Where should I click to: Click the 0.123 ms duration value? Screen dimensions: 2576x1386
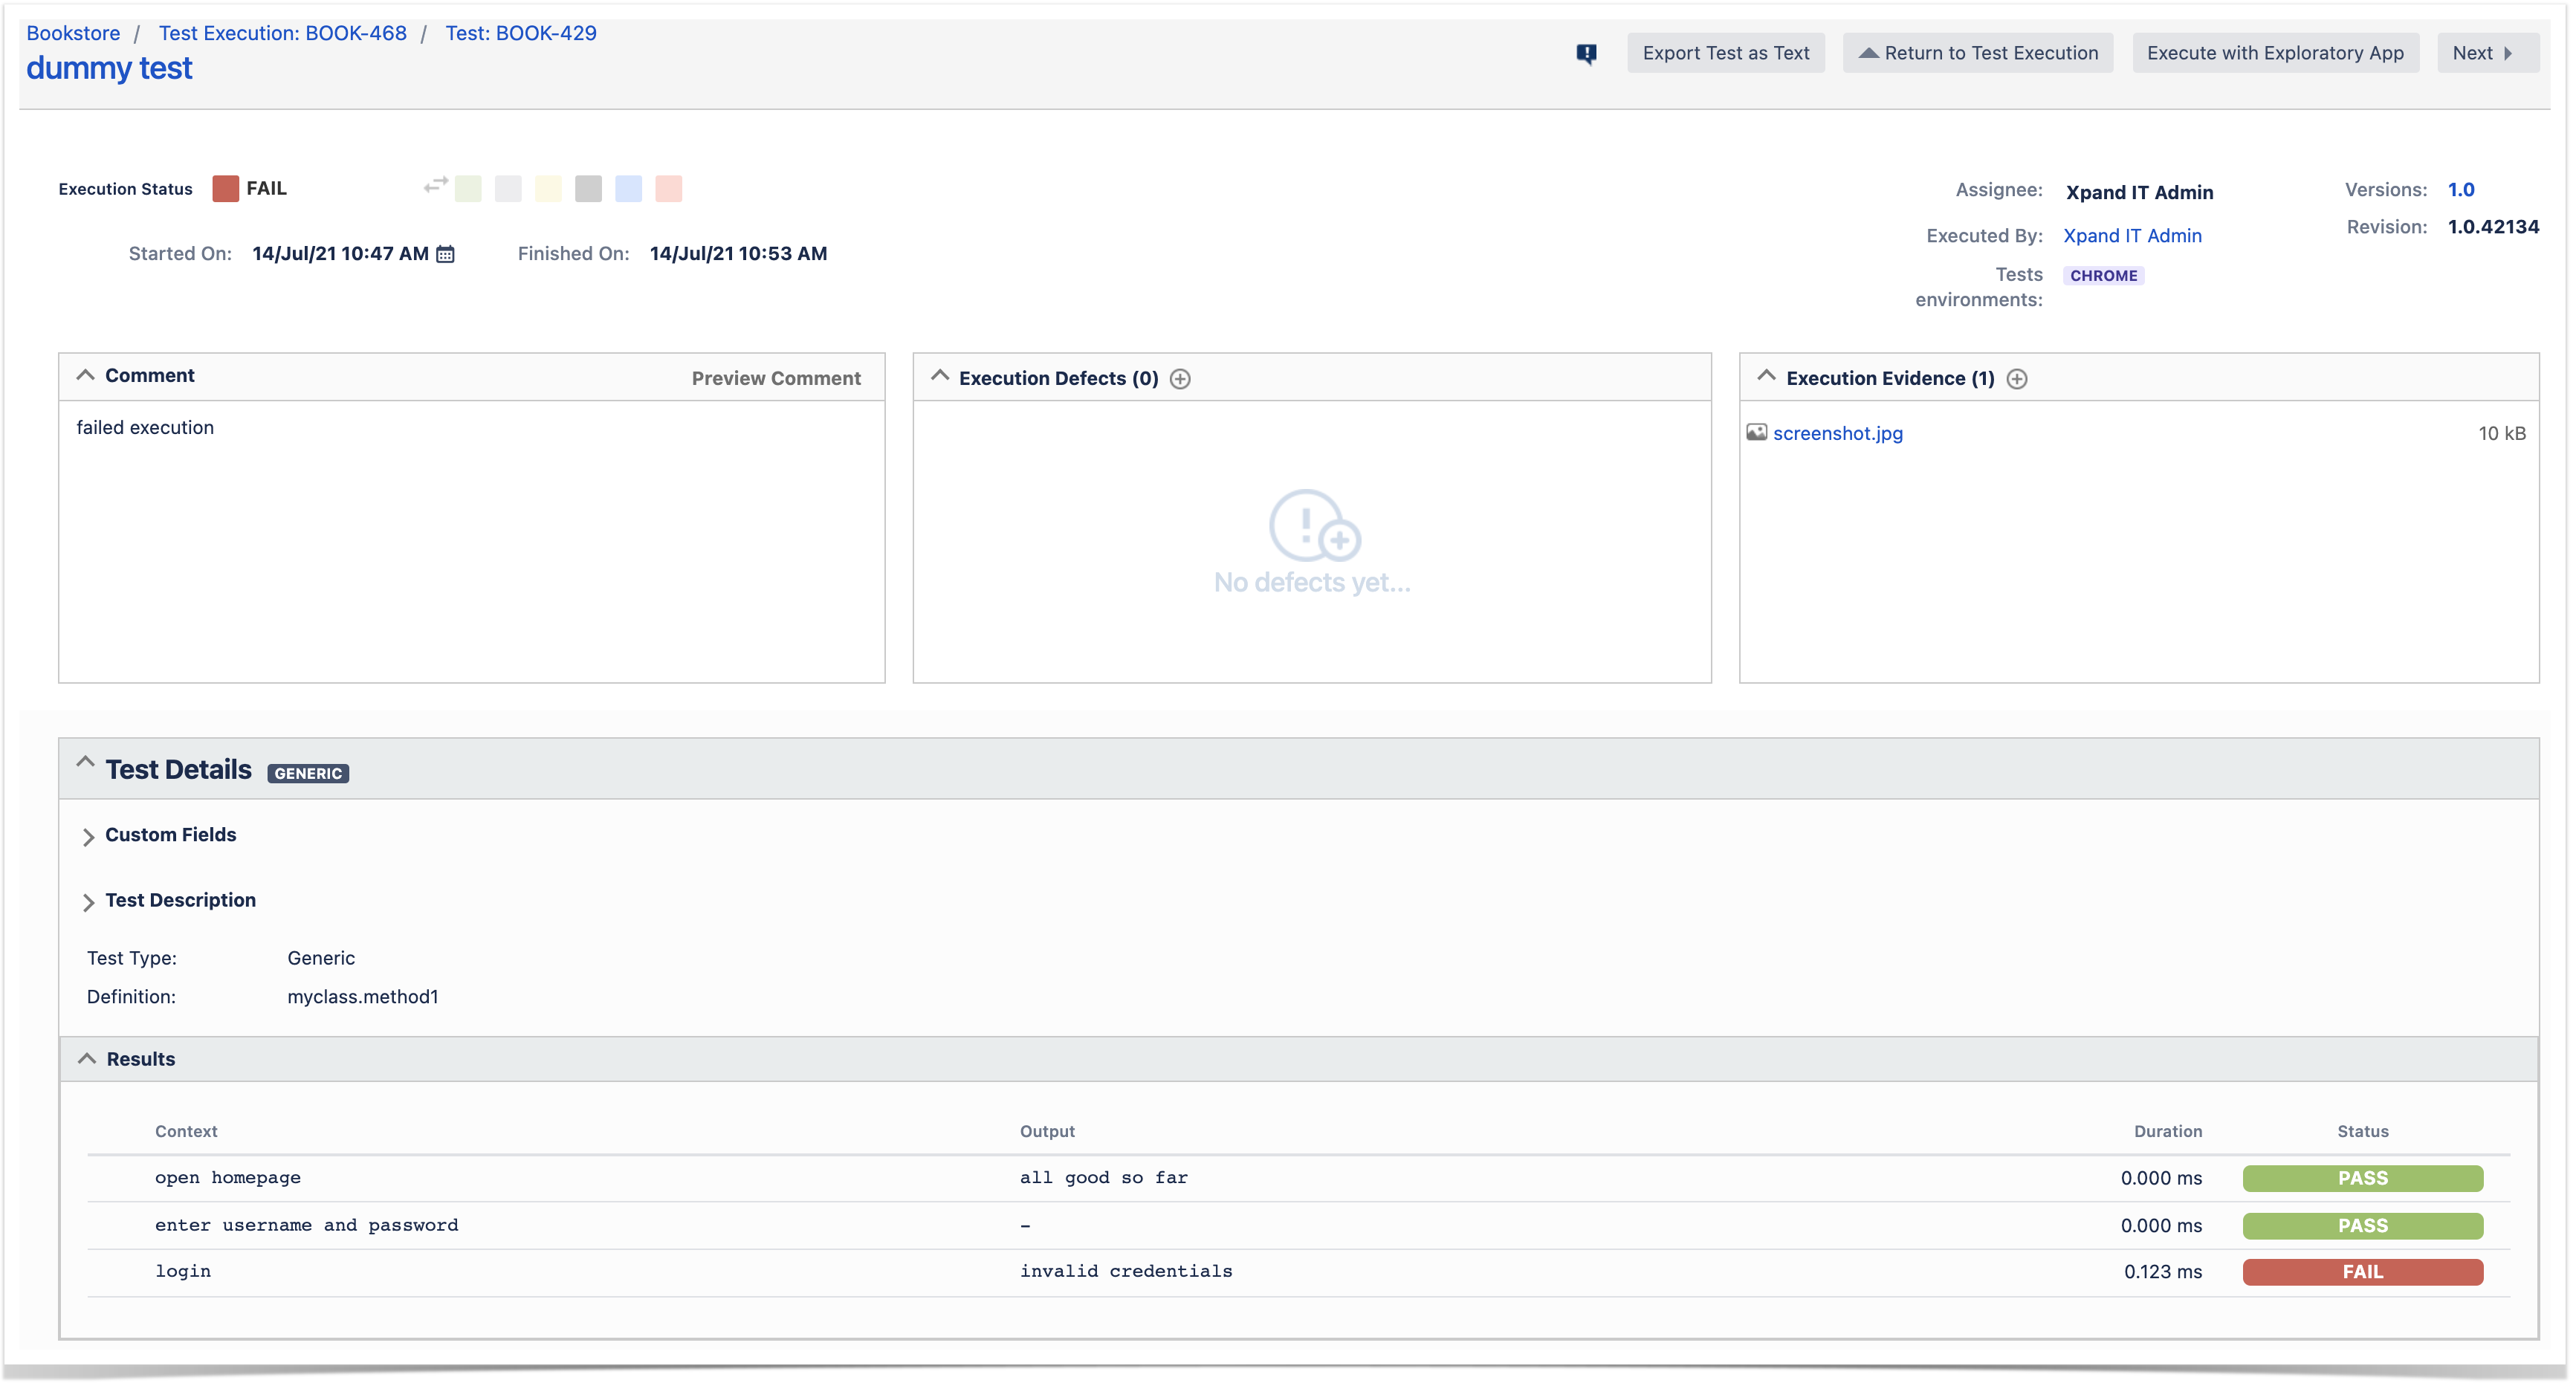tap(2162, 1272)
